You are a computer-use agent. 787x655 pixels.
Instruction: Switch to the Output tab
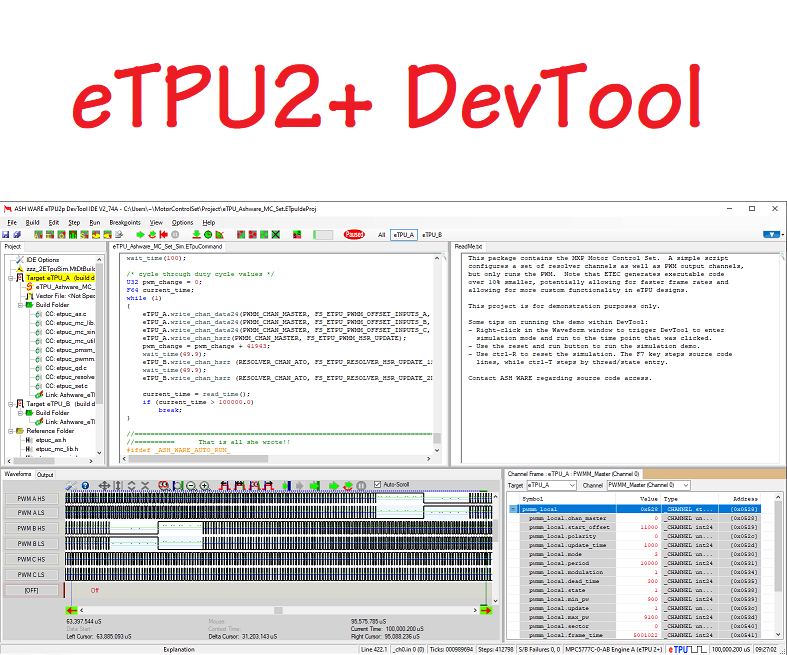tap(46, 474)
